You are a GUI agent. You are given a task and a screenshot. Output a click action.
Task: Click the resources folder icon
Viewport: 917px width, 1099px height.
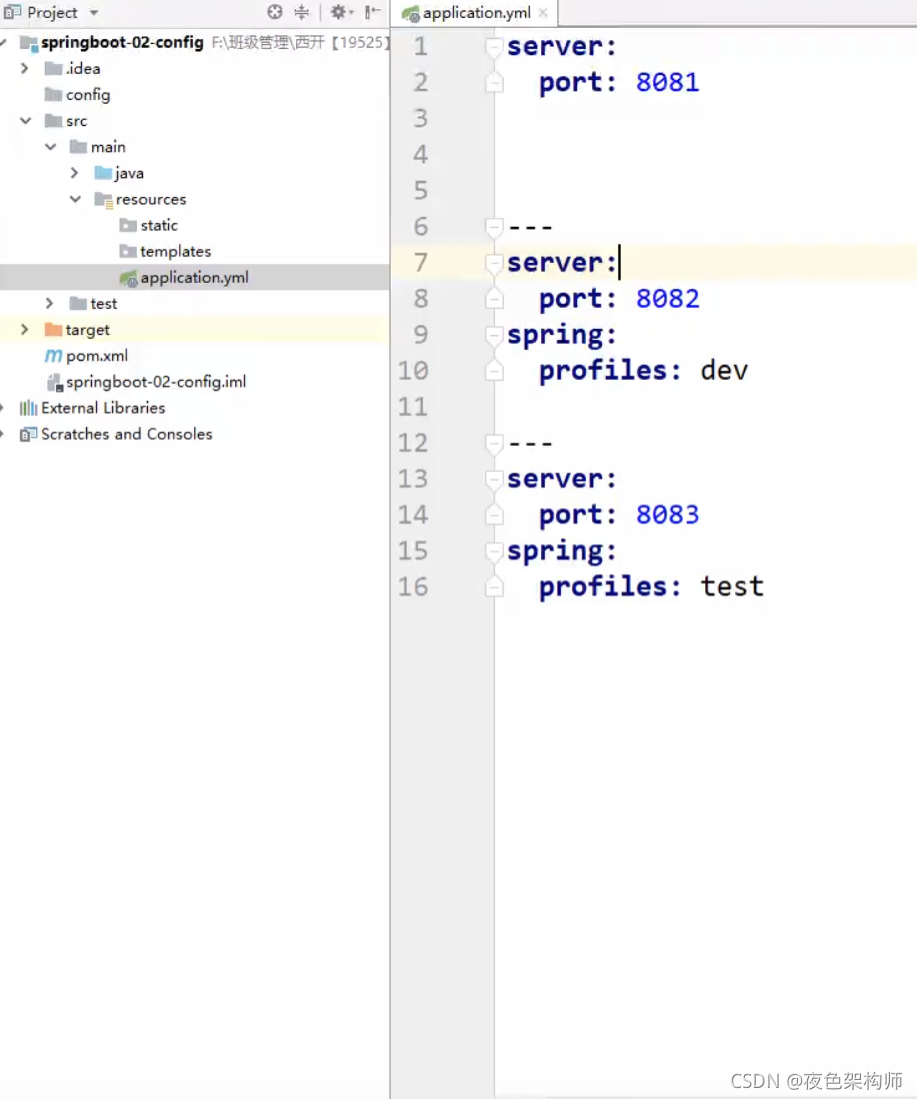104,200
